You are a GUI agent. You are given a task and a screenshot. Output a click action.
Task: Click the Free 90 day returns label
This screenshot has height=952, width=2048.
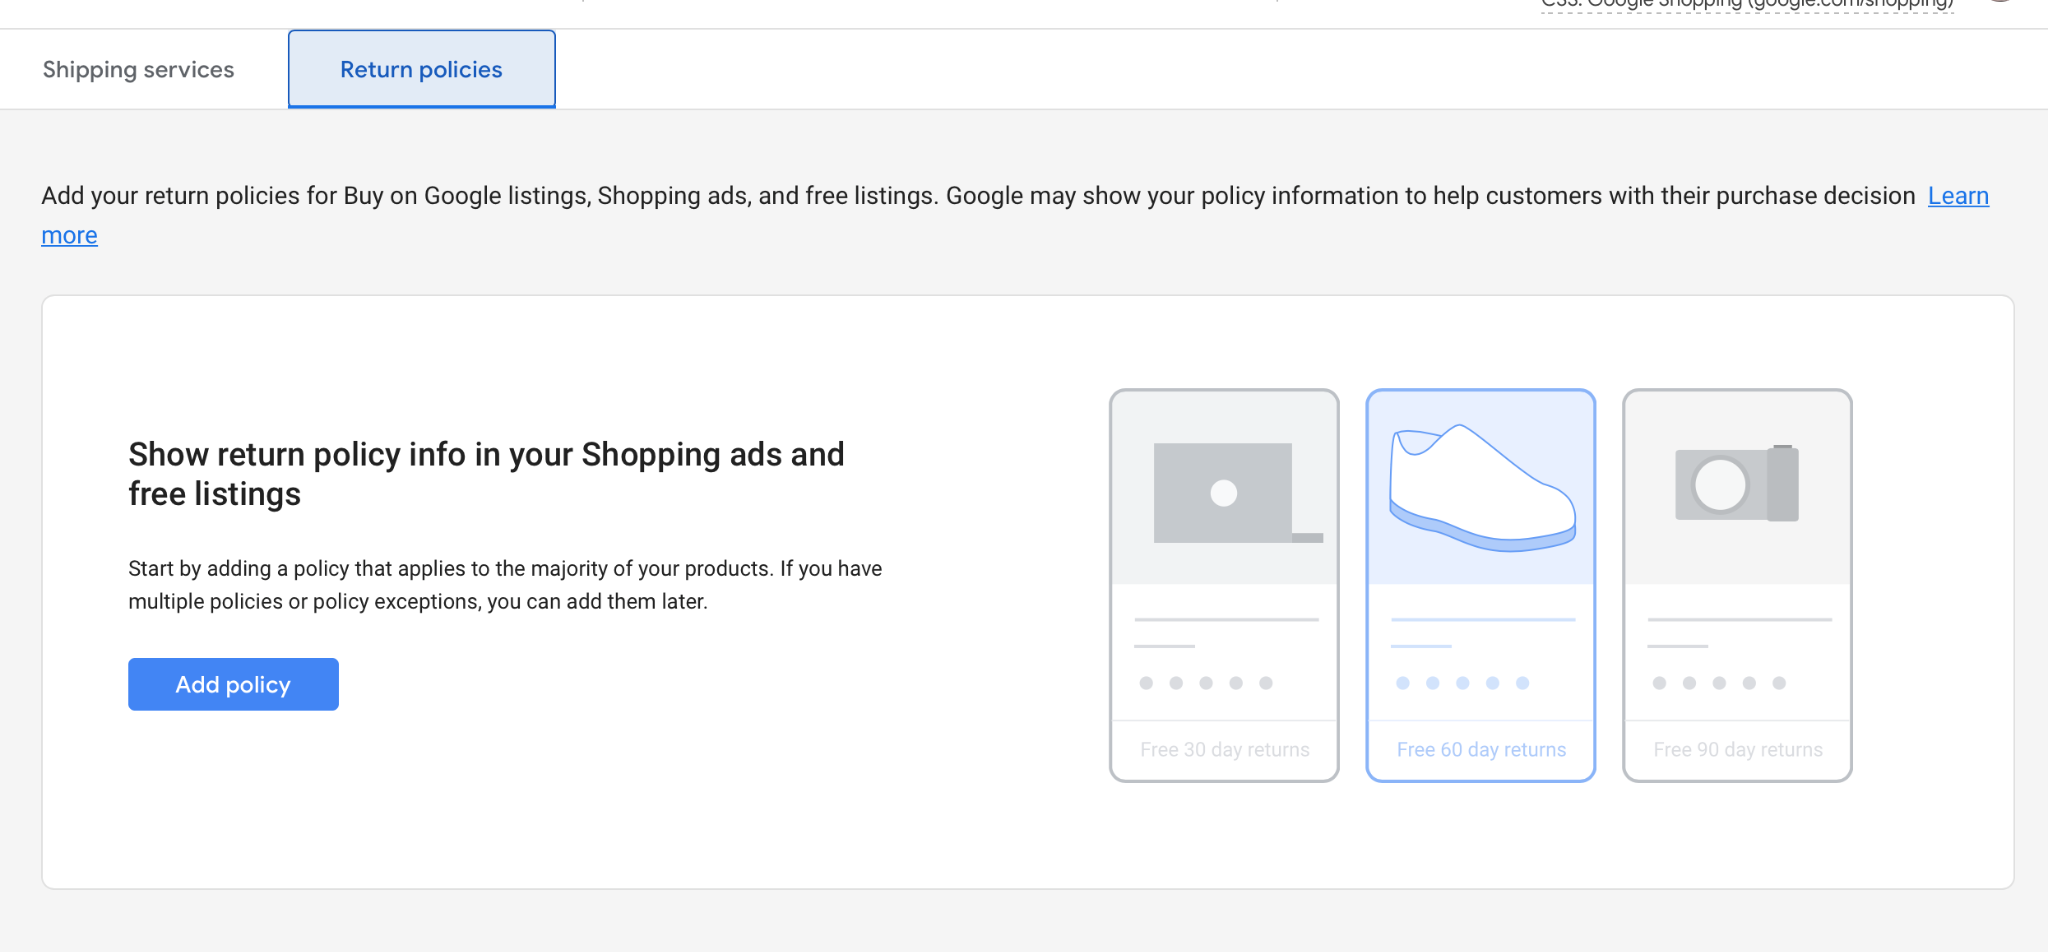(x=1737, y=750)
